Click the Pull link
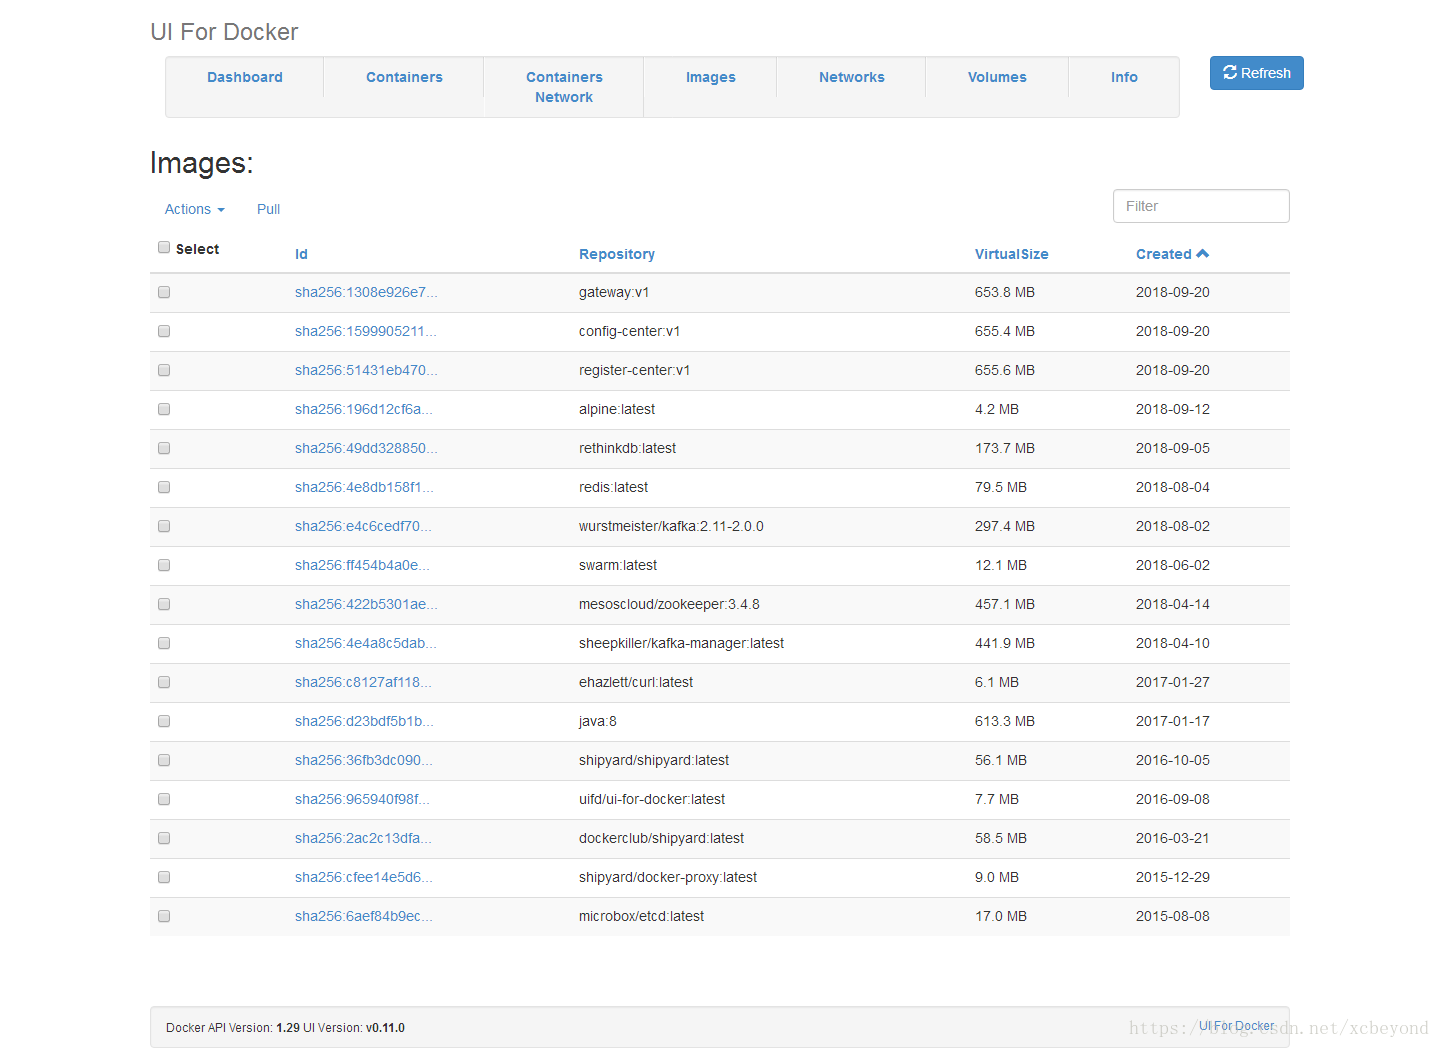The width and height of the screenshot is (1440, 1048). pyautogui.click(x=268, y=209)
